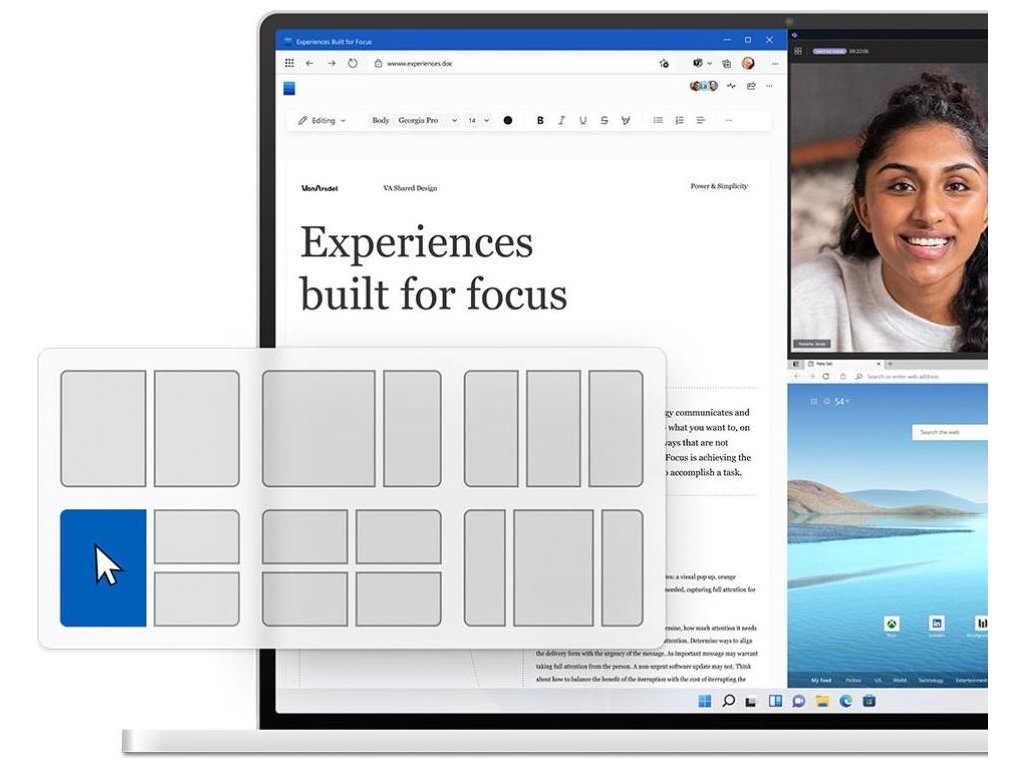The image size is (1024, 768).
Task: Launch Microsoft Edge from the taskbar
Action: point(845,701)
